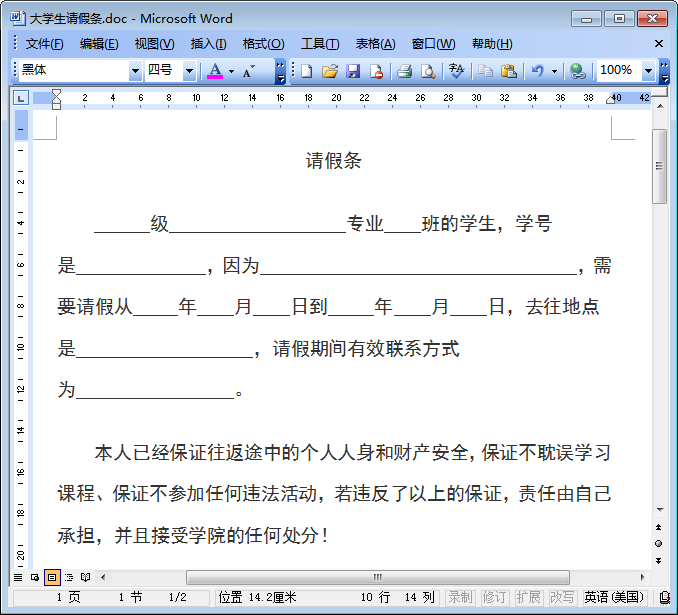Click the Copy icon in the toolbar

click(x=486, y=71)
